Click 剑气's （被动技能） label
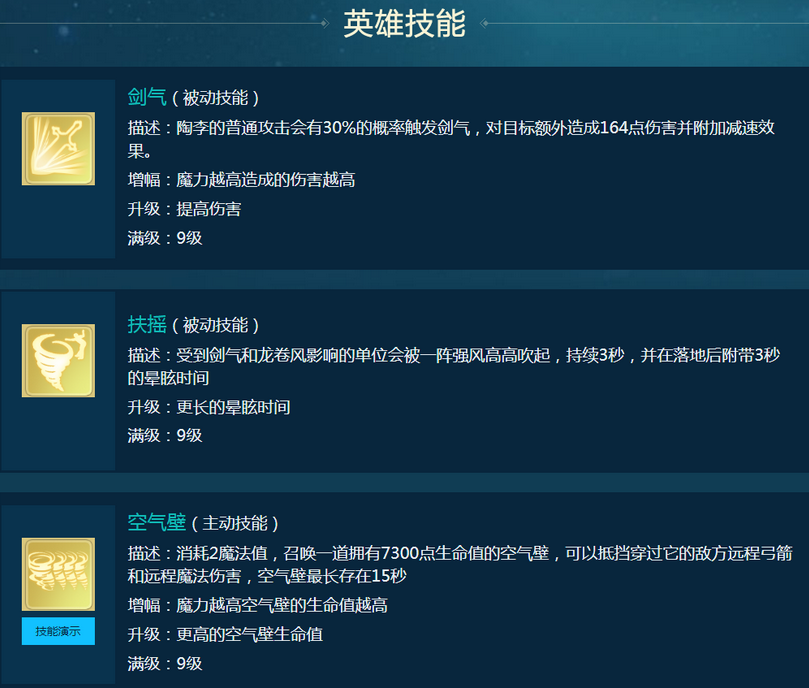This screenshot has height=688, width=809. tap(215, 98)
